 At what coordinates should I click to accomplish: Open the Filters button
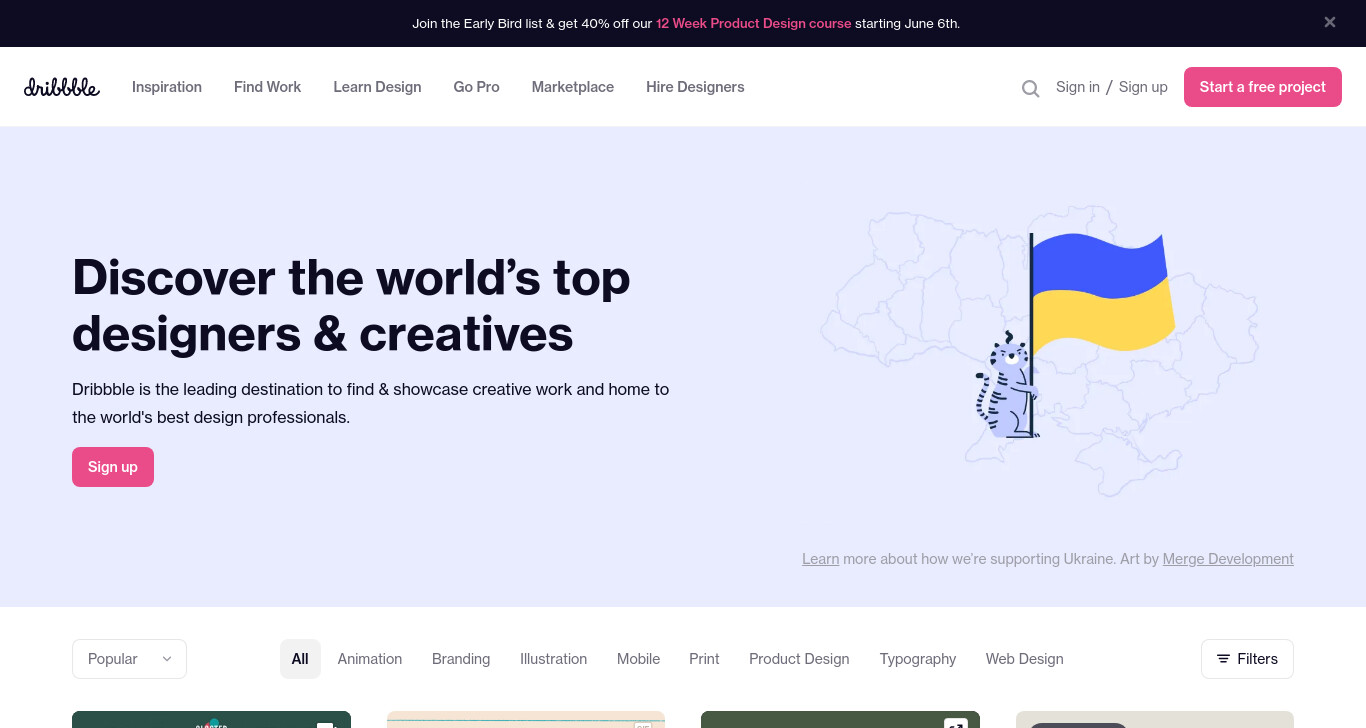click(1247, 659)
